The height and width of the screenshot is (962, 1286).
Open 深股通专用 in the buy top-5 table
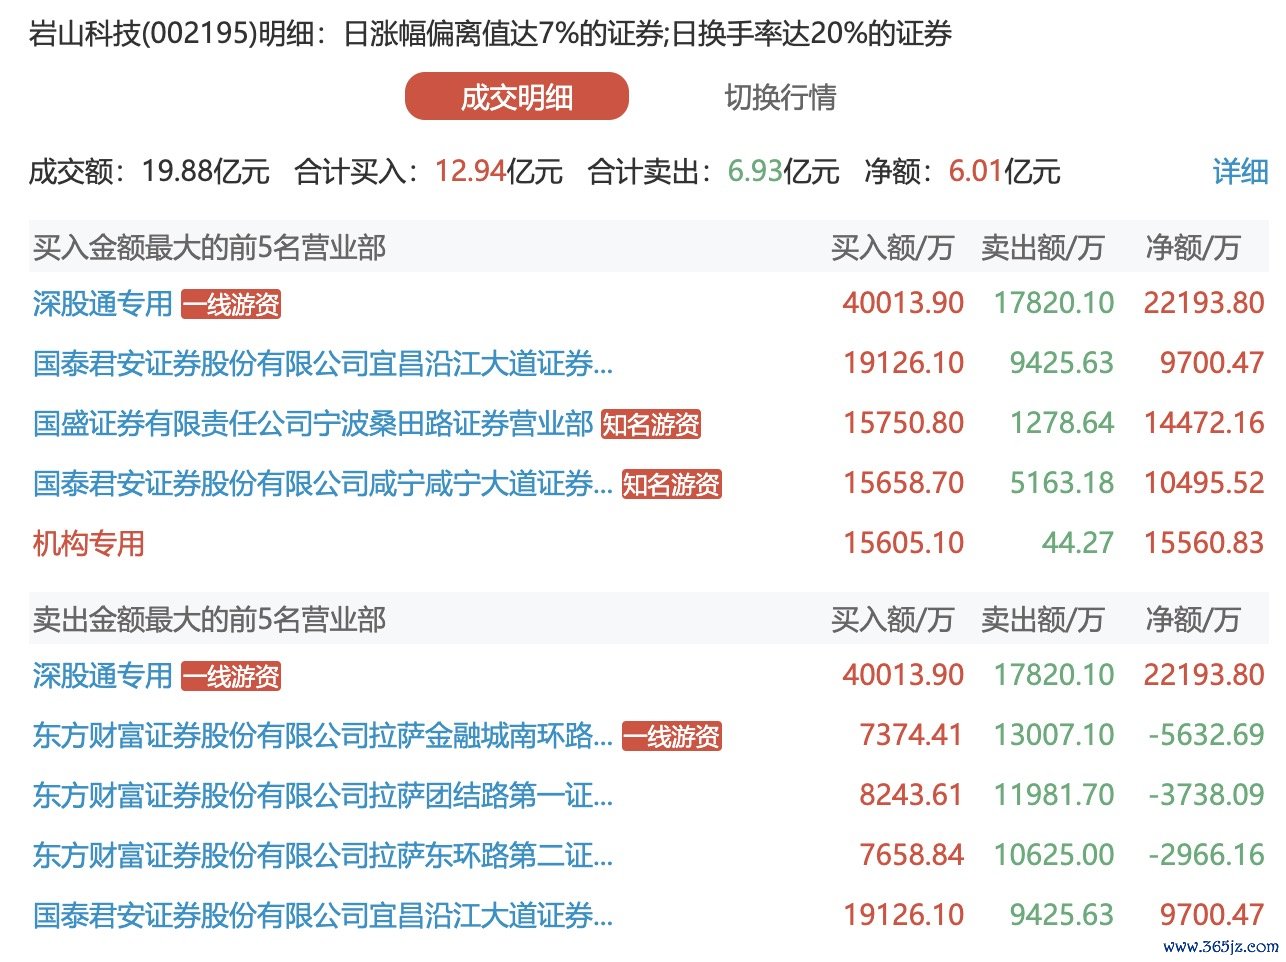click(x=102, y=303)
